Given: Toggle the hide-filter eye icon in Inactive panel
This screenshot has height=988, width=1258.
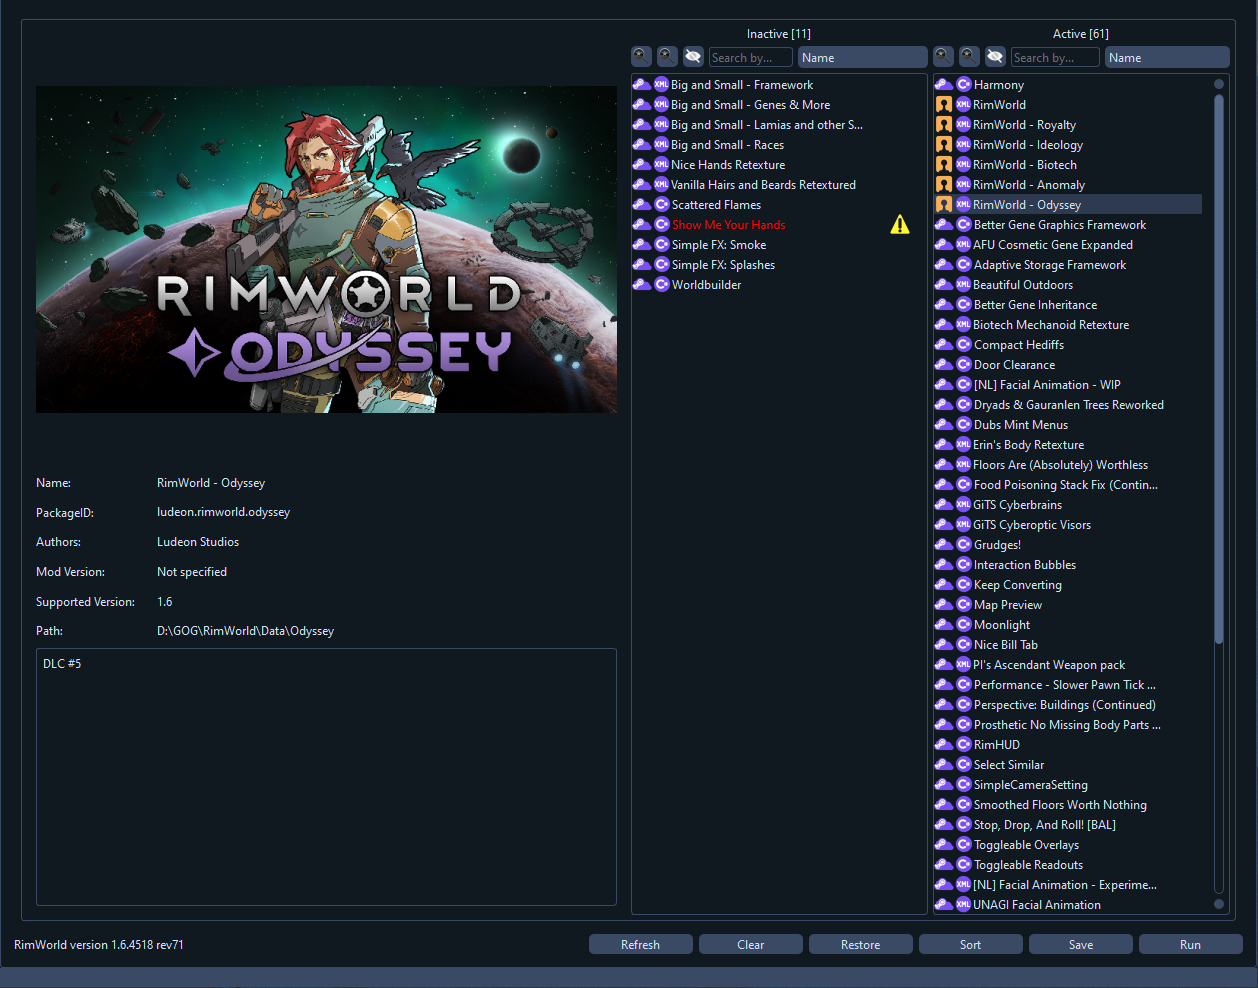Looking at the screenshot, I should click(x=693, y=57).
